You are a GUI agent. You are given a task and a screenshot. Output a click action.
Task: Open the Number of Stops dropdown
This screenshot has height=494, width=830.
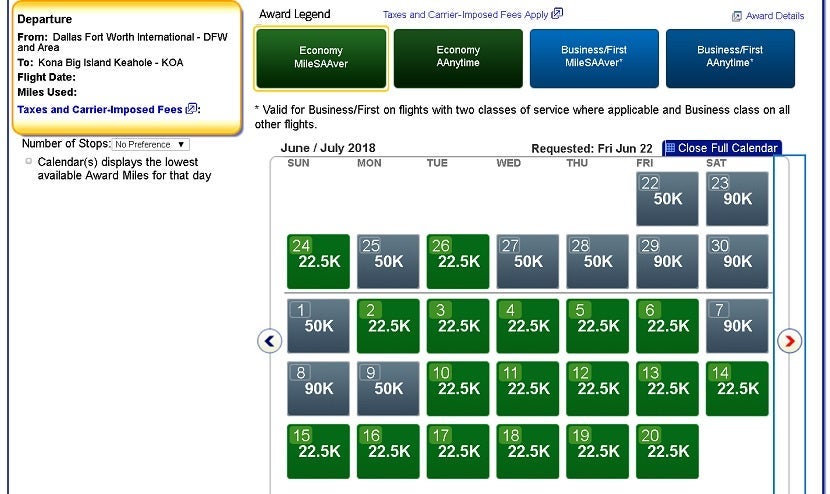[150, 145]
